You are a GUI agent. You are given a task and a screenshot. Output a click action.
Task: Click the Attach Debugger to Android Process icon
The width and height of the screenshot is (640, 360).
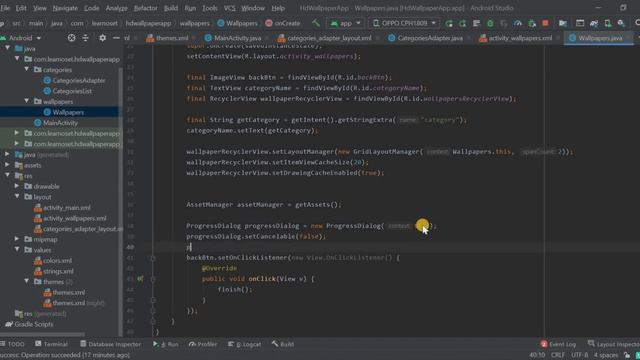(531, 23)
